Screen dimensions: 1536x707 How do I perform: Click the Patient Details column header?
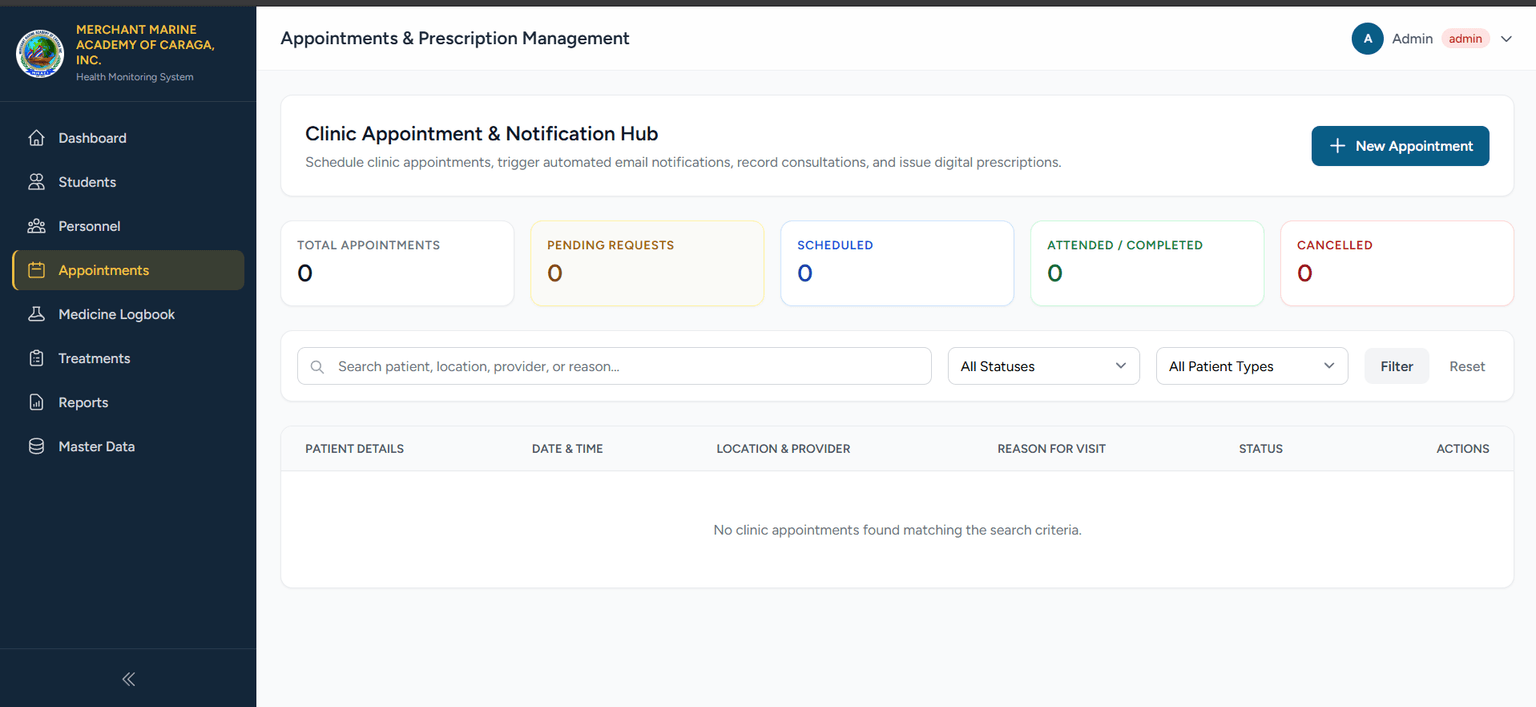click(x=354, y=449)
